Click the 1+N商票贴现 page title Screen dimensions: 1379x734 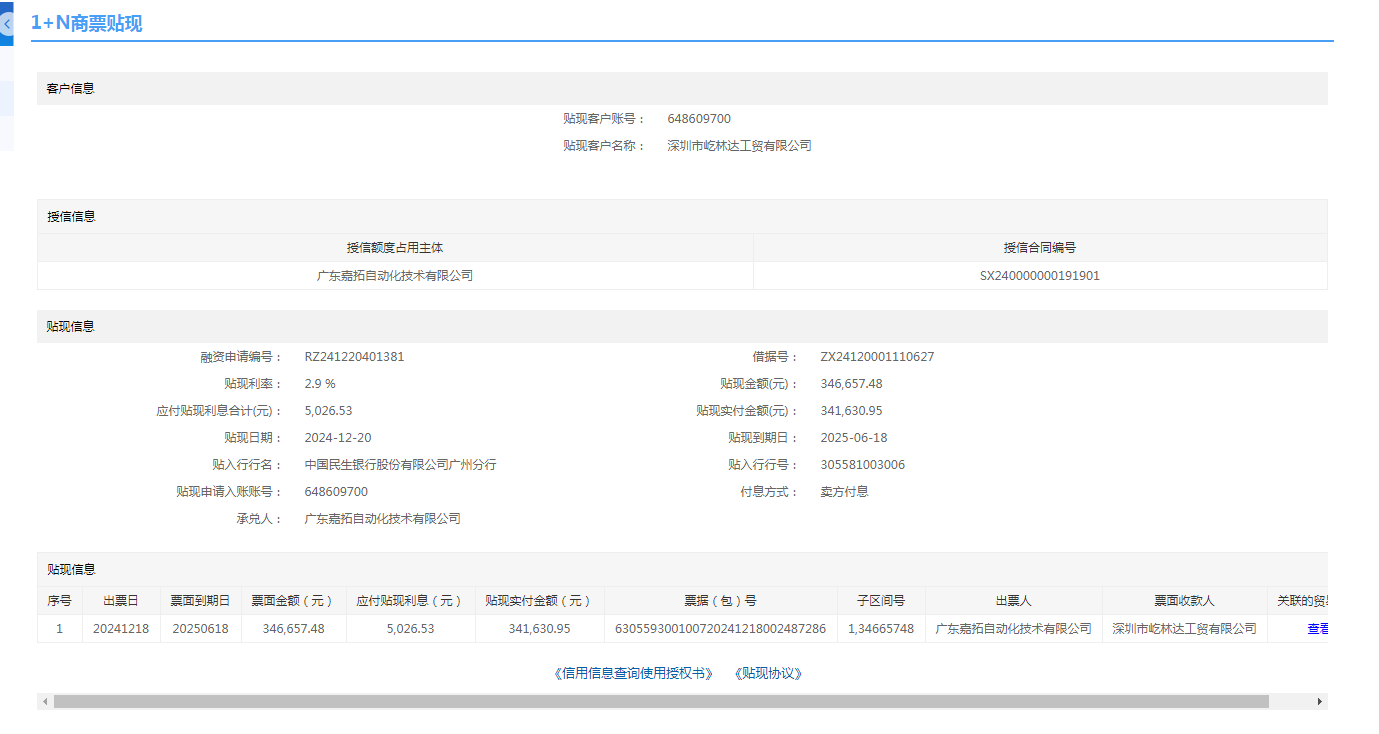coord(86,23)
